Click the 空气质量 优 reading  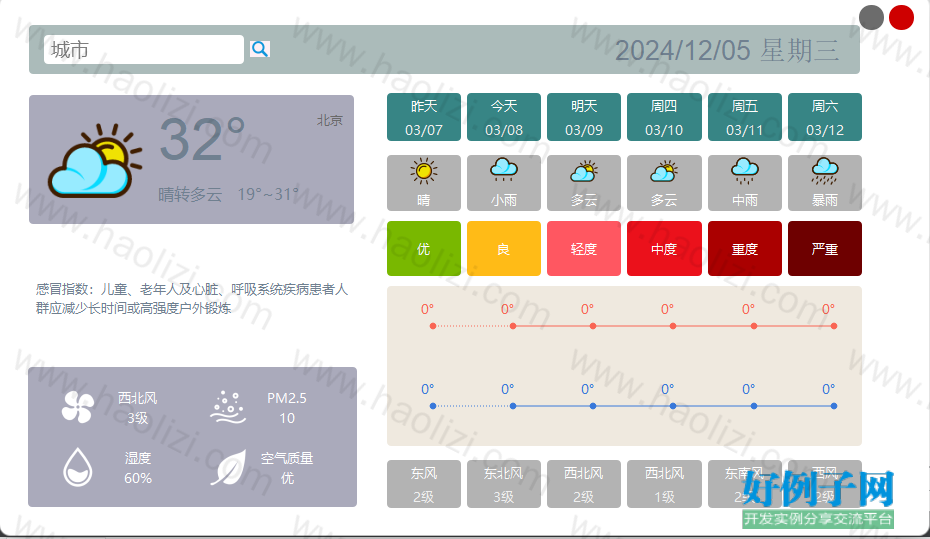287,468
